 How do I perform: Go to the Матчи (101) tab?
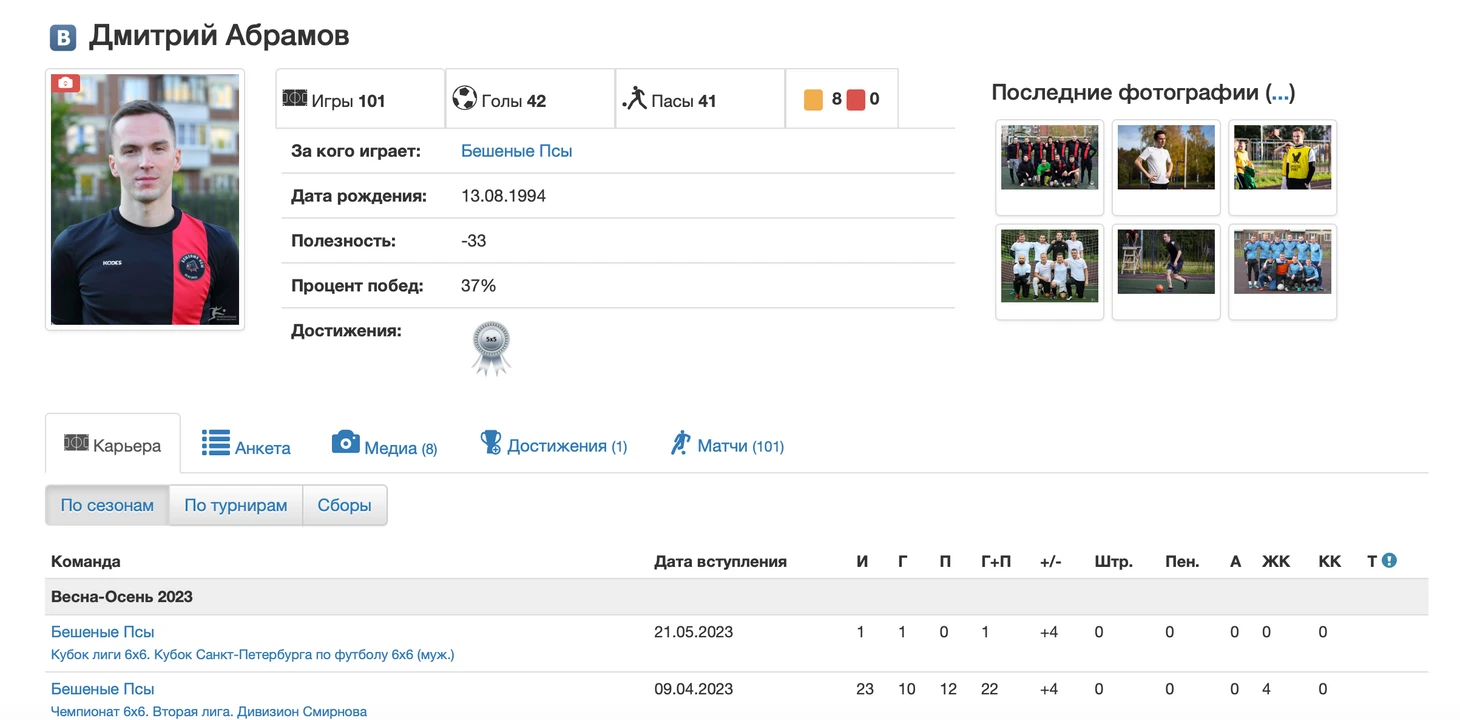pos(727,445)
